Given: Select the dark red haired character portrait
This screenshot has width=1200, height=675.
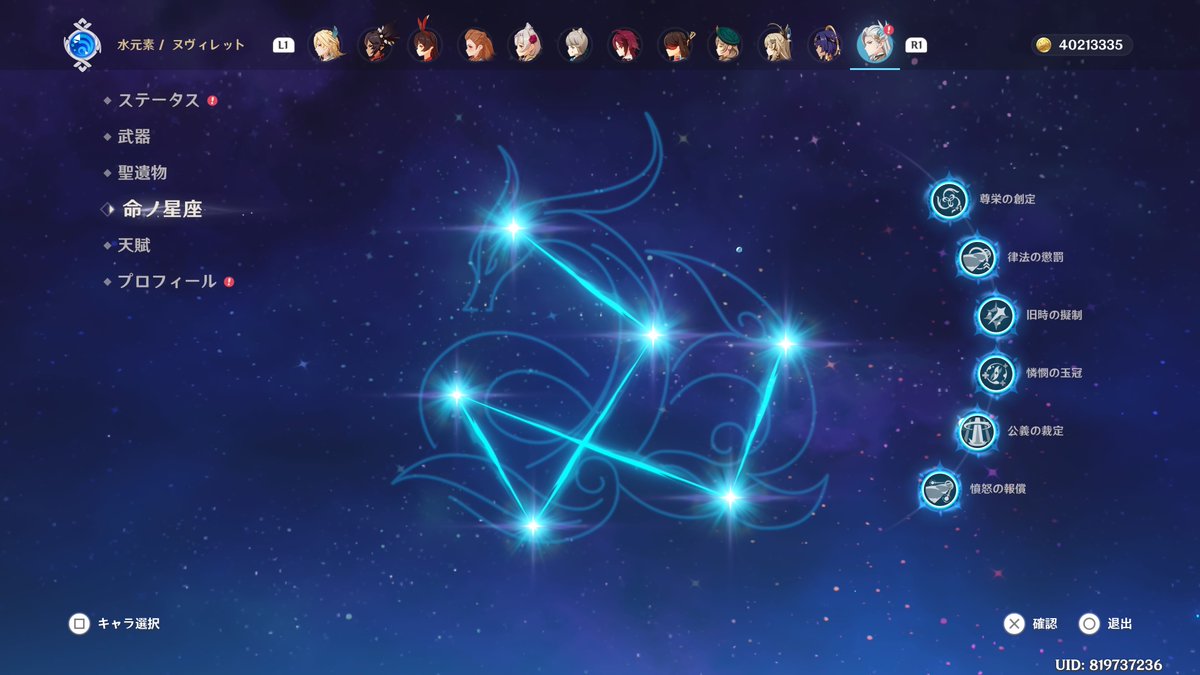Looking at the screenshot, I should click(x=626, y=45).
